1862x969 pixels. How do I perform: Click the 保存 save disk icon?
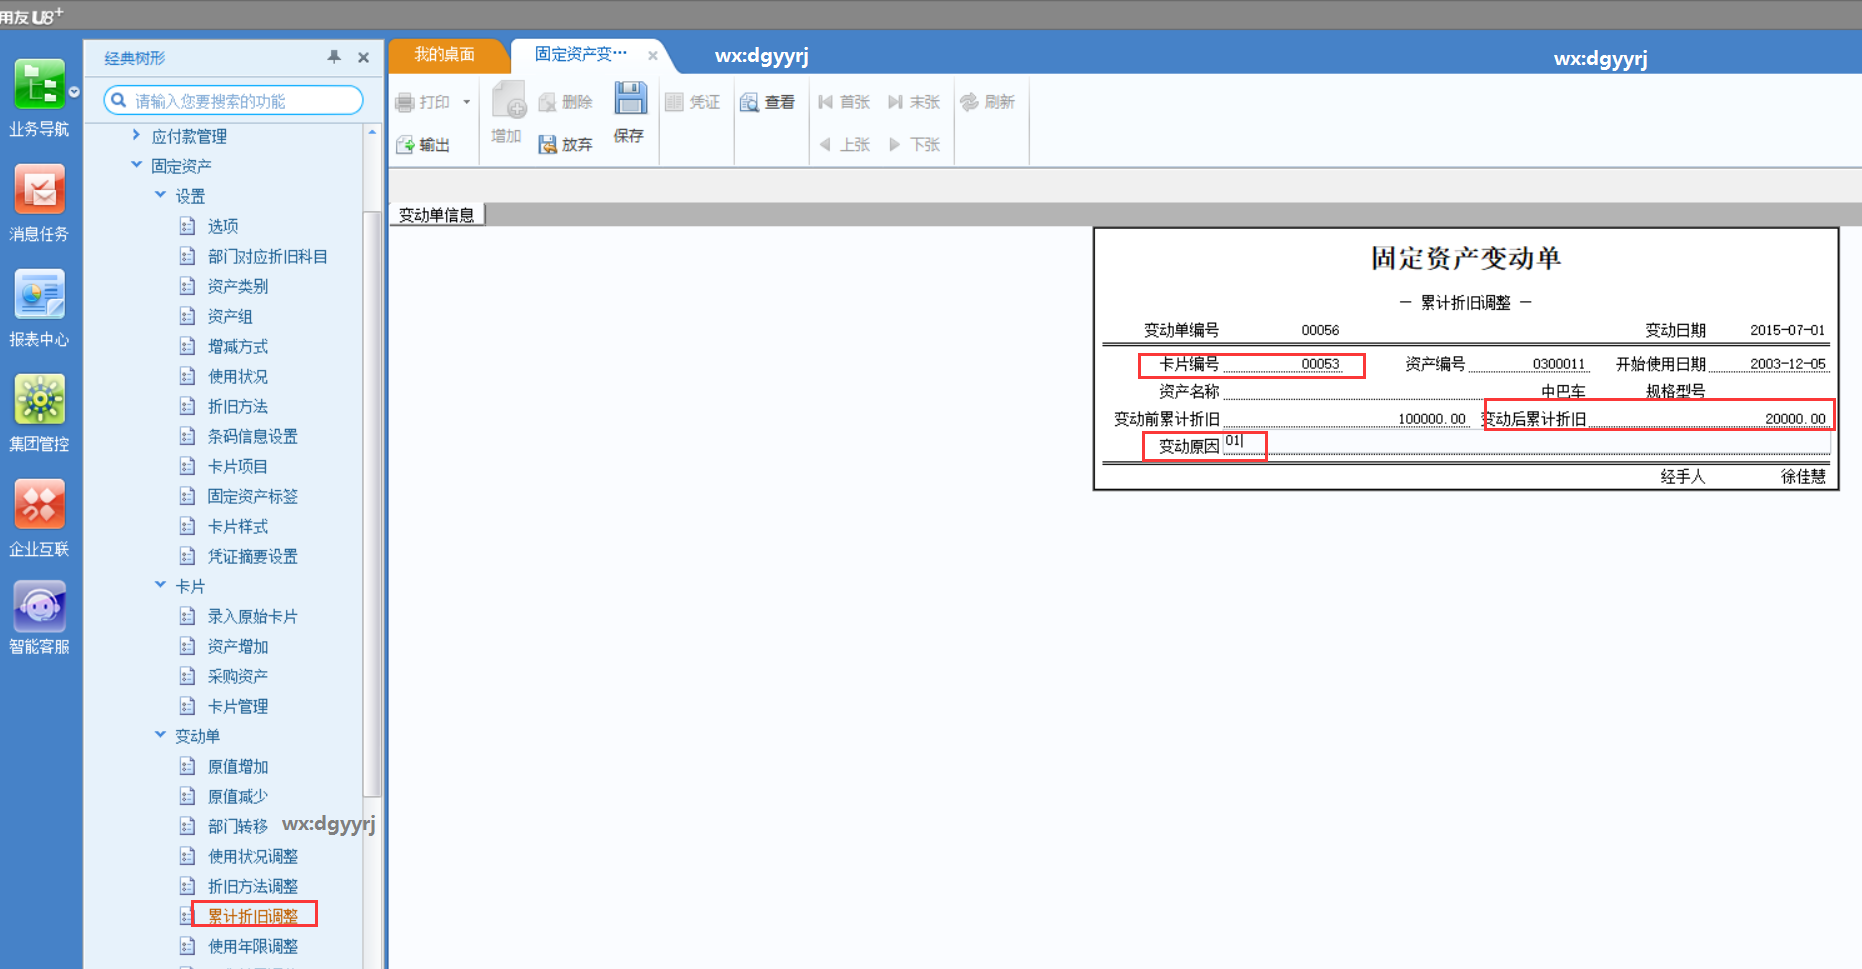click(x=630, y=98)
